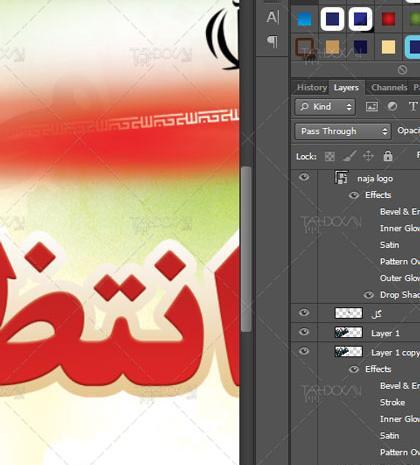420x465 pixels.
Task: Toggle Effects visibility on naja logo
Action: (354, 195)
